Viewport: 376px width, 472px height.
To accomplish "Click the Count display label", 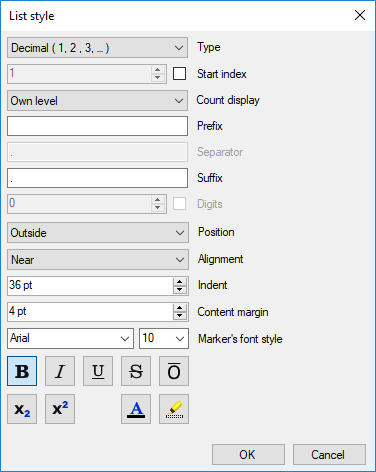I will [x=228, y=100].
